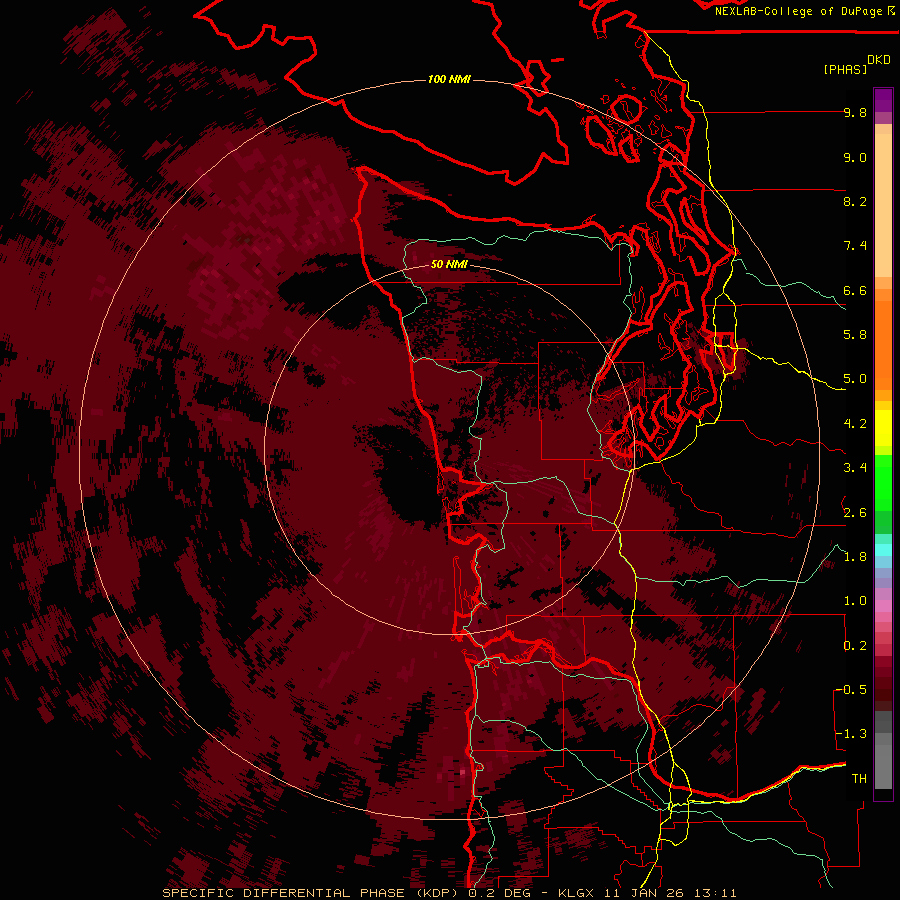
Task: Click the 1.8 scale value
Action: tap(855, 557)
